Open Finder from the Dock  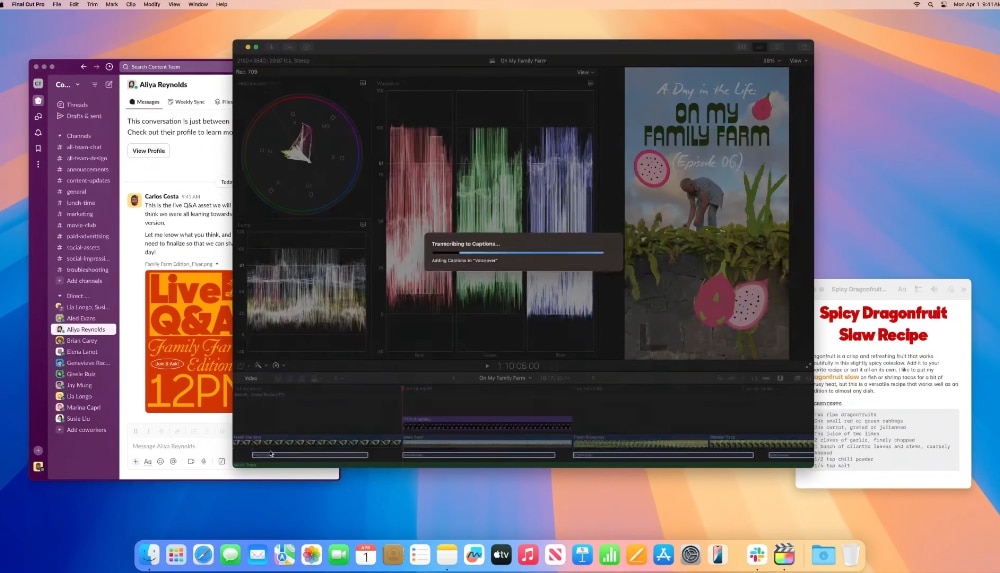[x=149, y=554]
